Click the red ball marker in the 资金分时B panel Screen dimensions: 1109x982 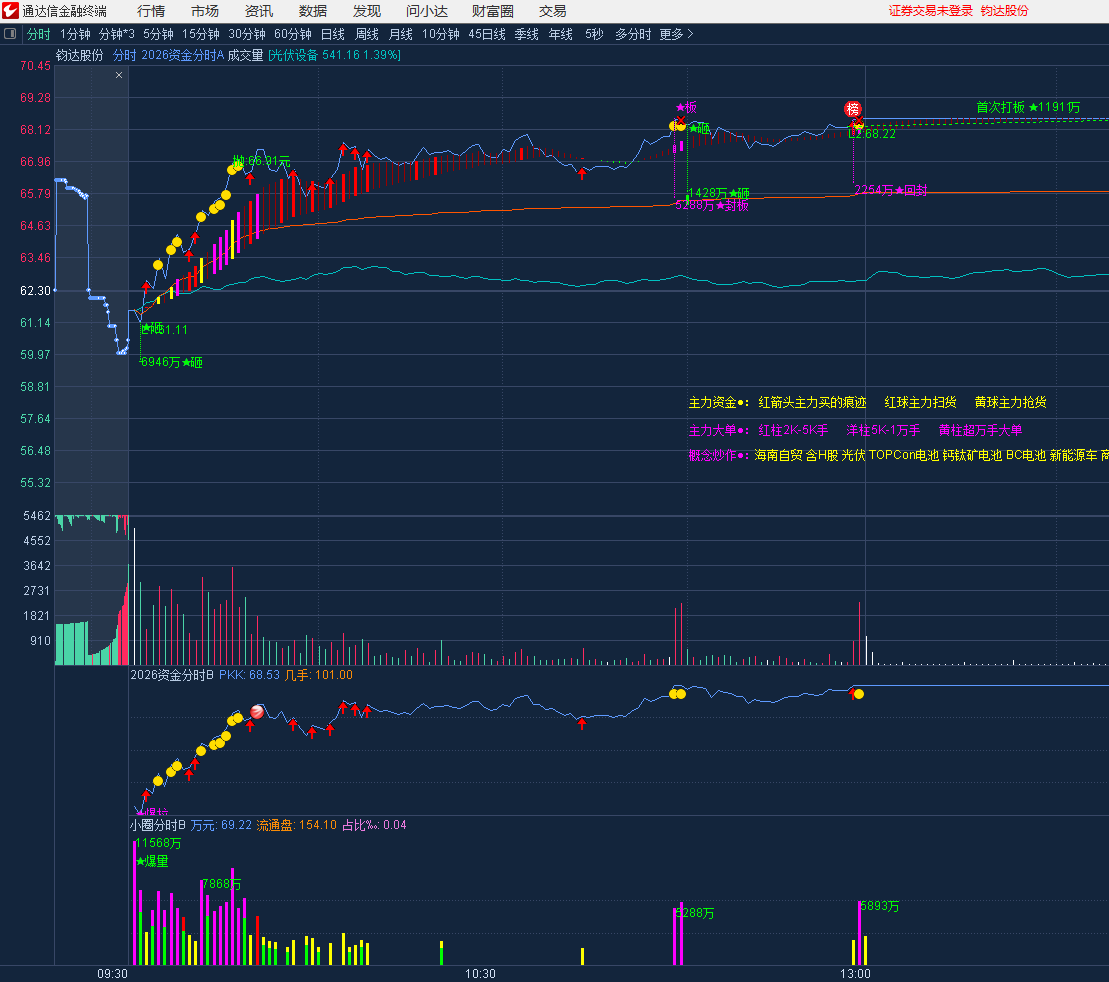pos(257,712)
